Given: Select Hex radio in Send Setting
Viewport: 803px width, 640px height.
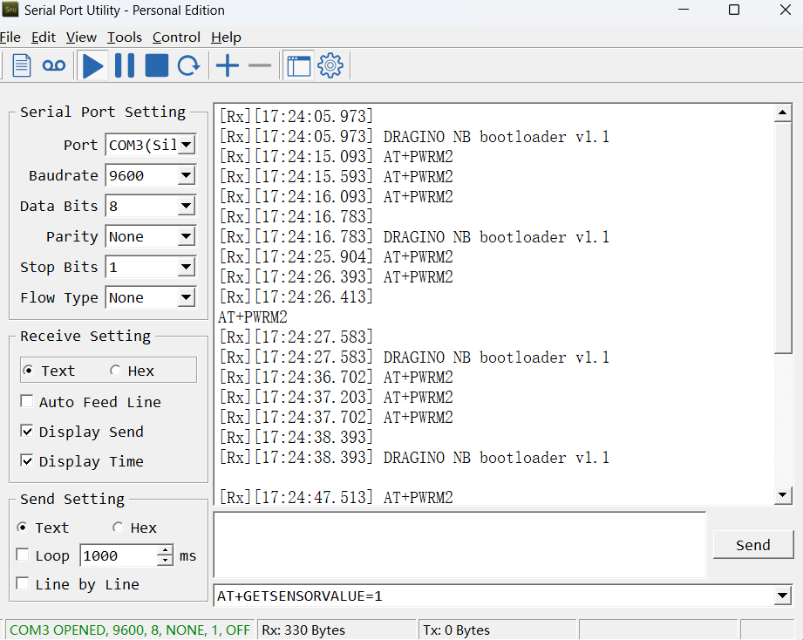Looking at the screenshot, I should (x=118, y=527).
